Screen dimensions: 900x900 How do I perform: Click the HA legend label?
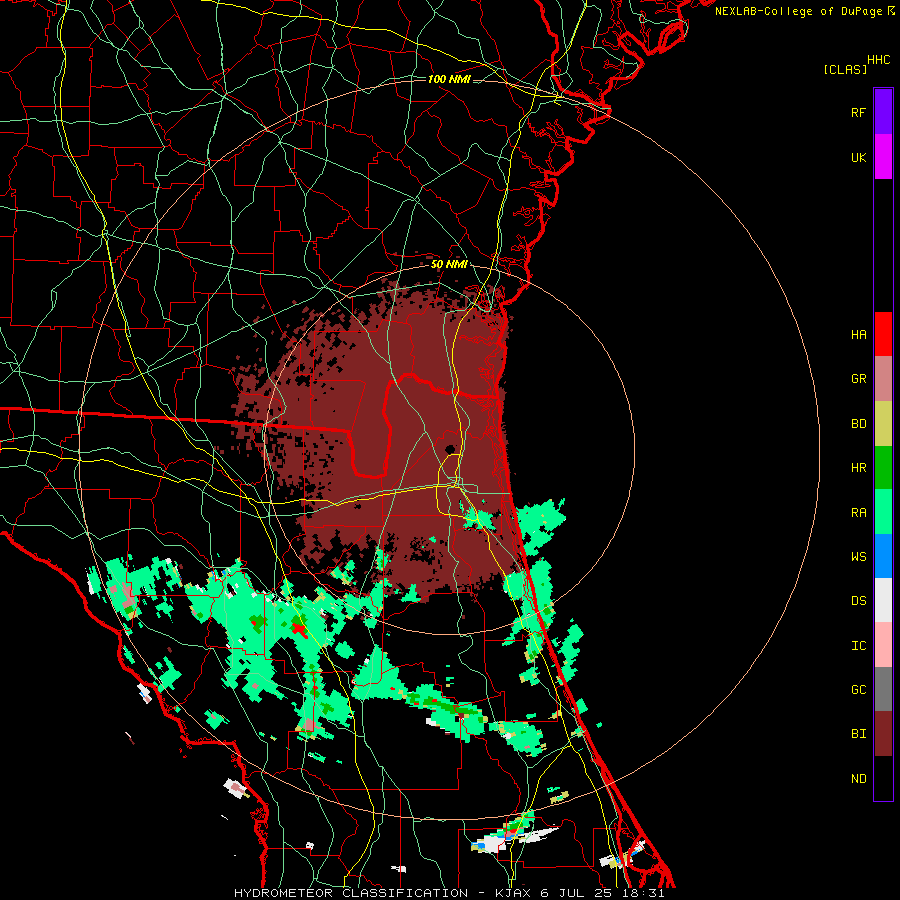click(x=858, y=334)
